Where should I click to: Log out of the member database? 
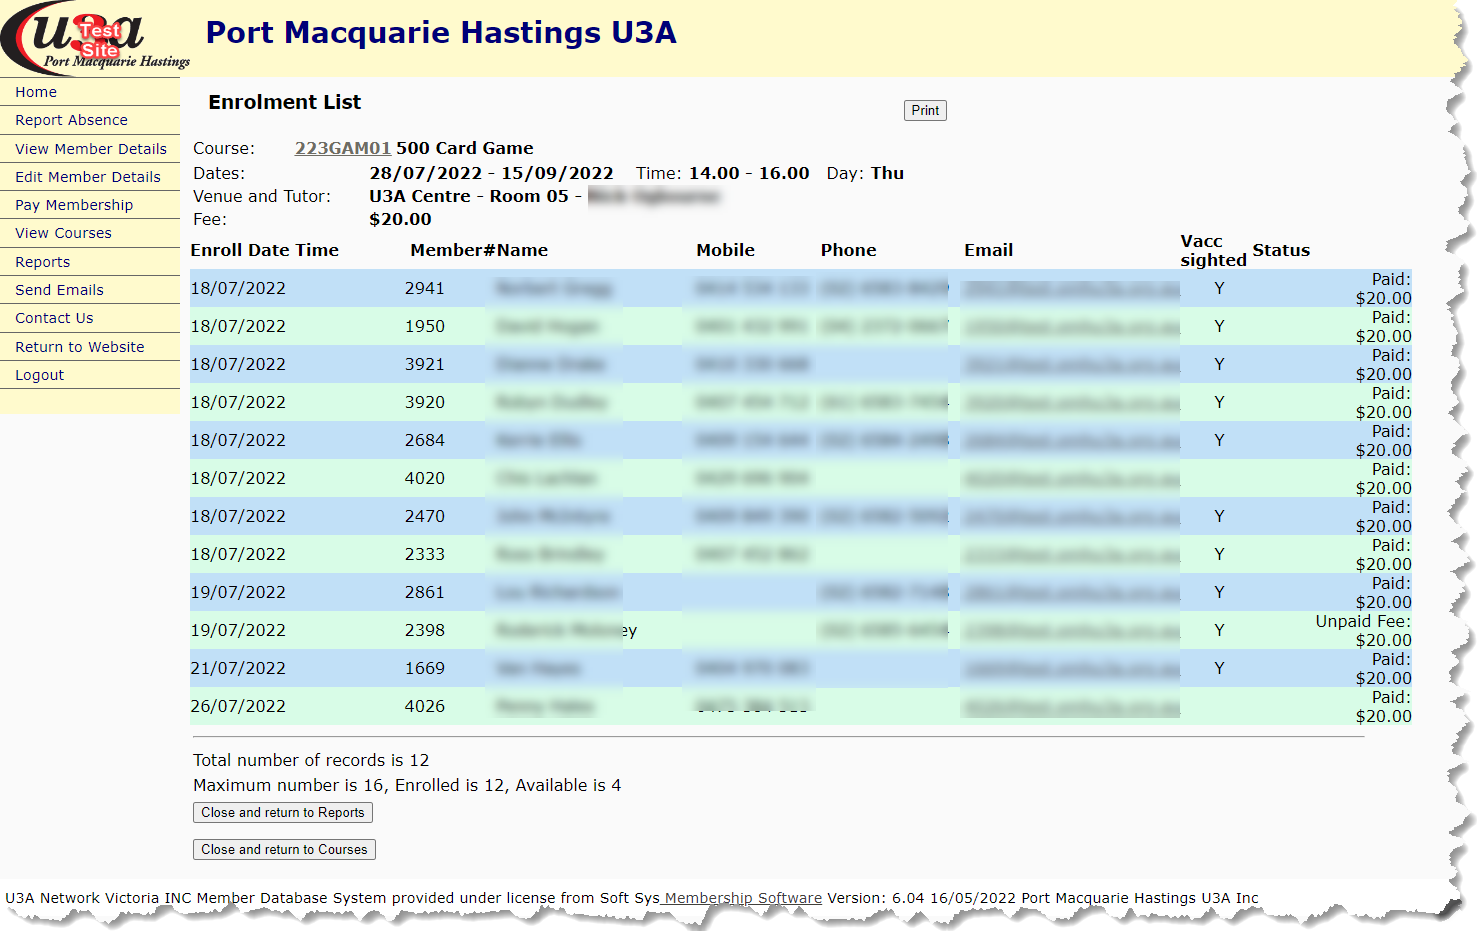click(x=39, y=374)
